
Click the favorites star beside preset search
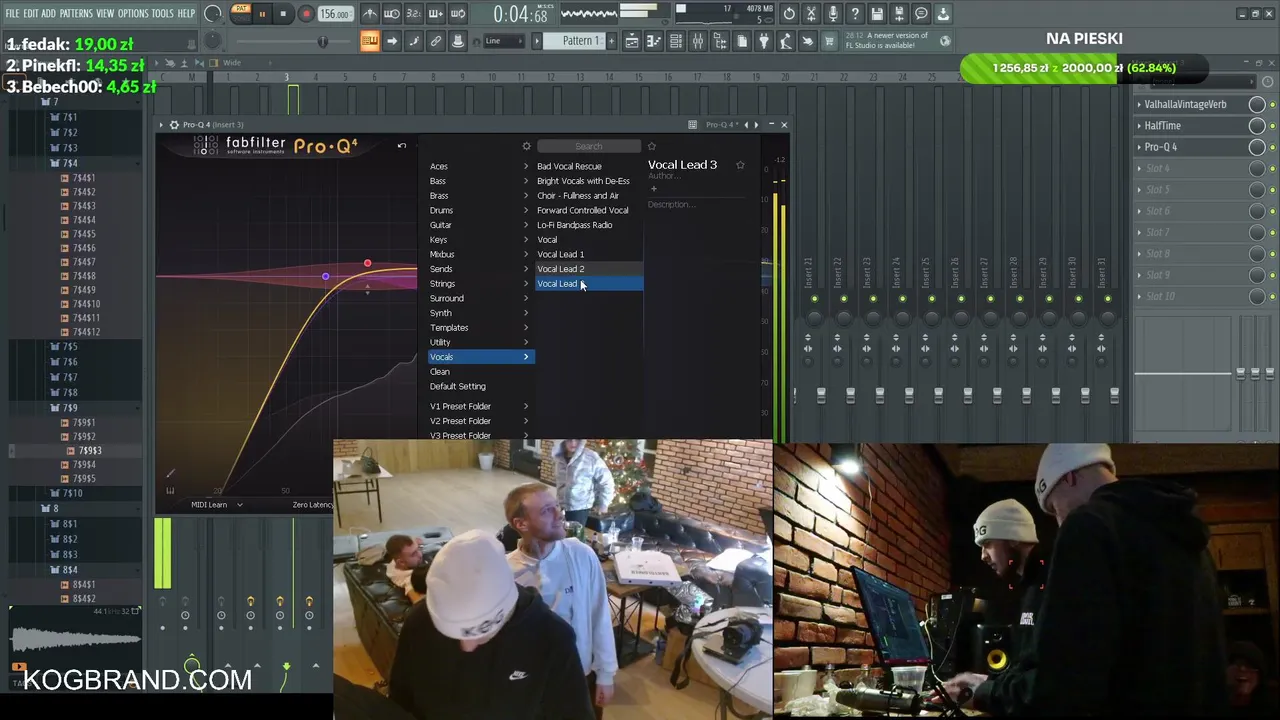click(x=652, y=146)
